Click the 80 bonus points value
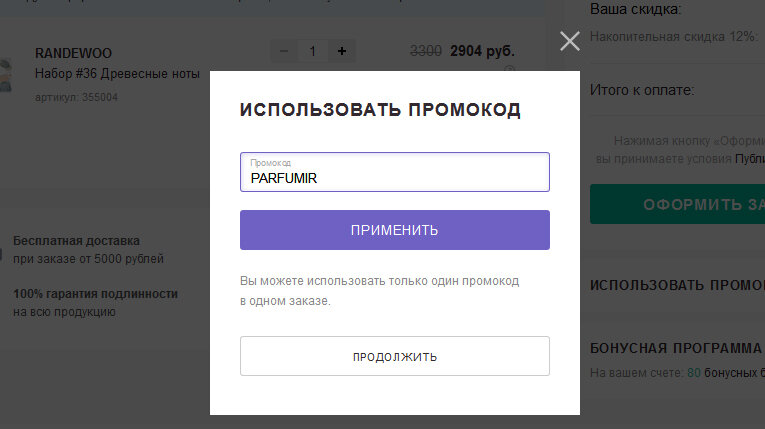Viewport: 765px width, 429px height. [x=694, y=373]
